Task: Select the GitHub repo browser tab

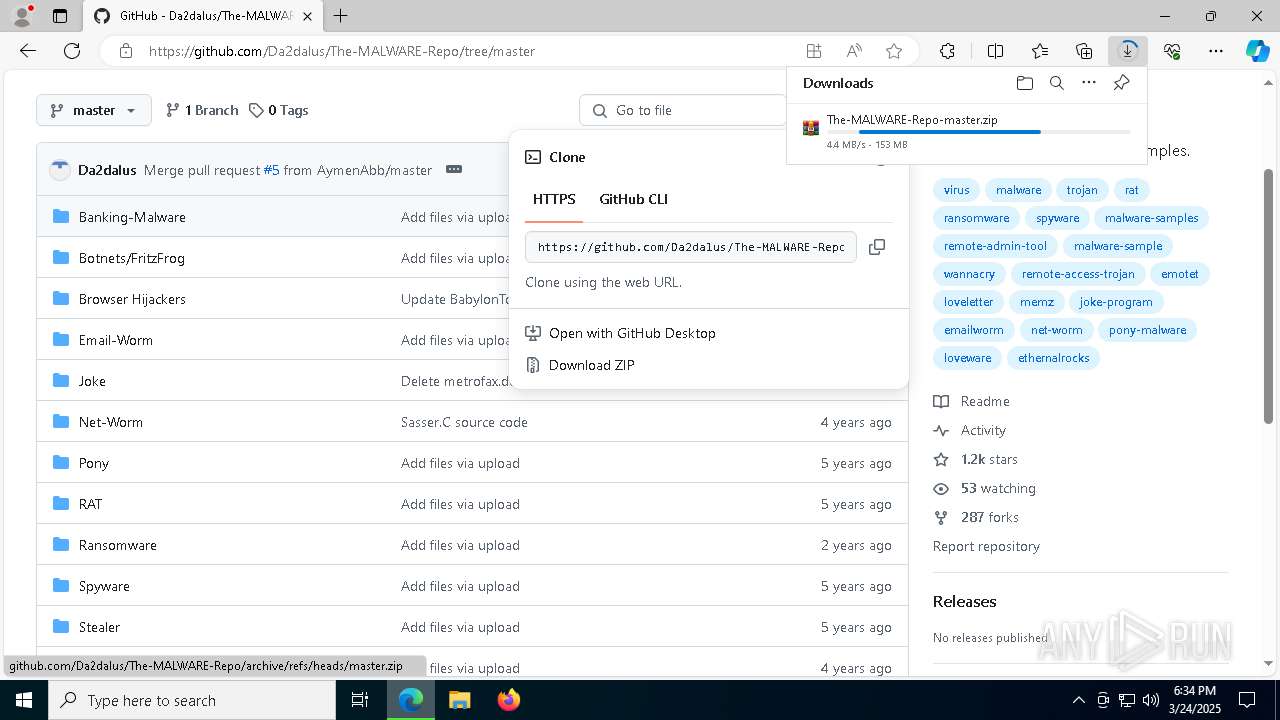Action: [205, 16]
